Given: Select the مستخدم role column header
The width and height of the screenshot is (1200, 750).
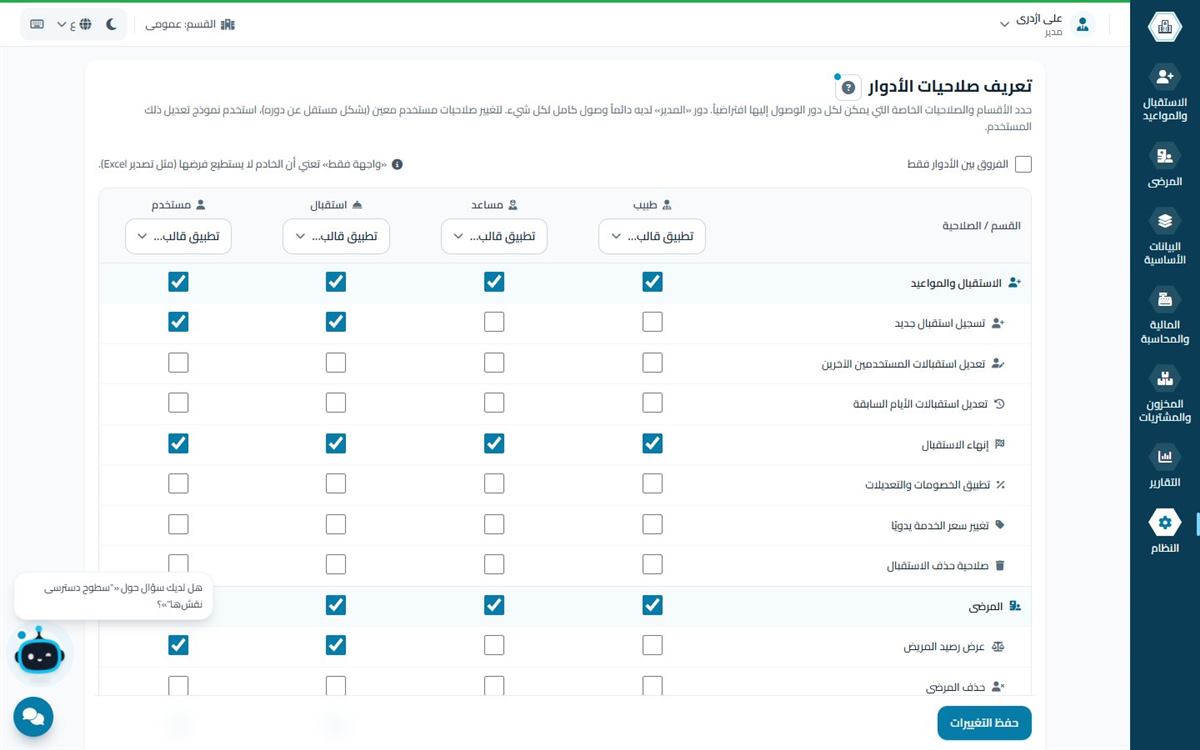Looking at the screenshot, I should pyautogui.click(x=178, y=204).
